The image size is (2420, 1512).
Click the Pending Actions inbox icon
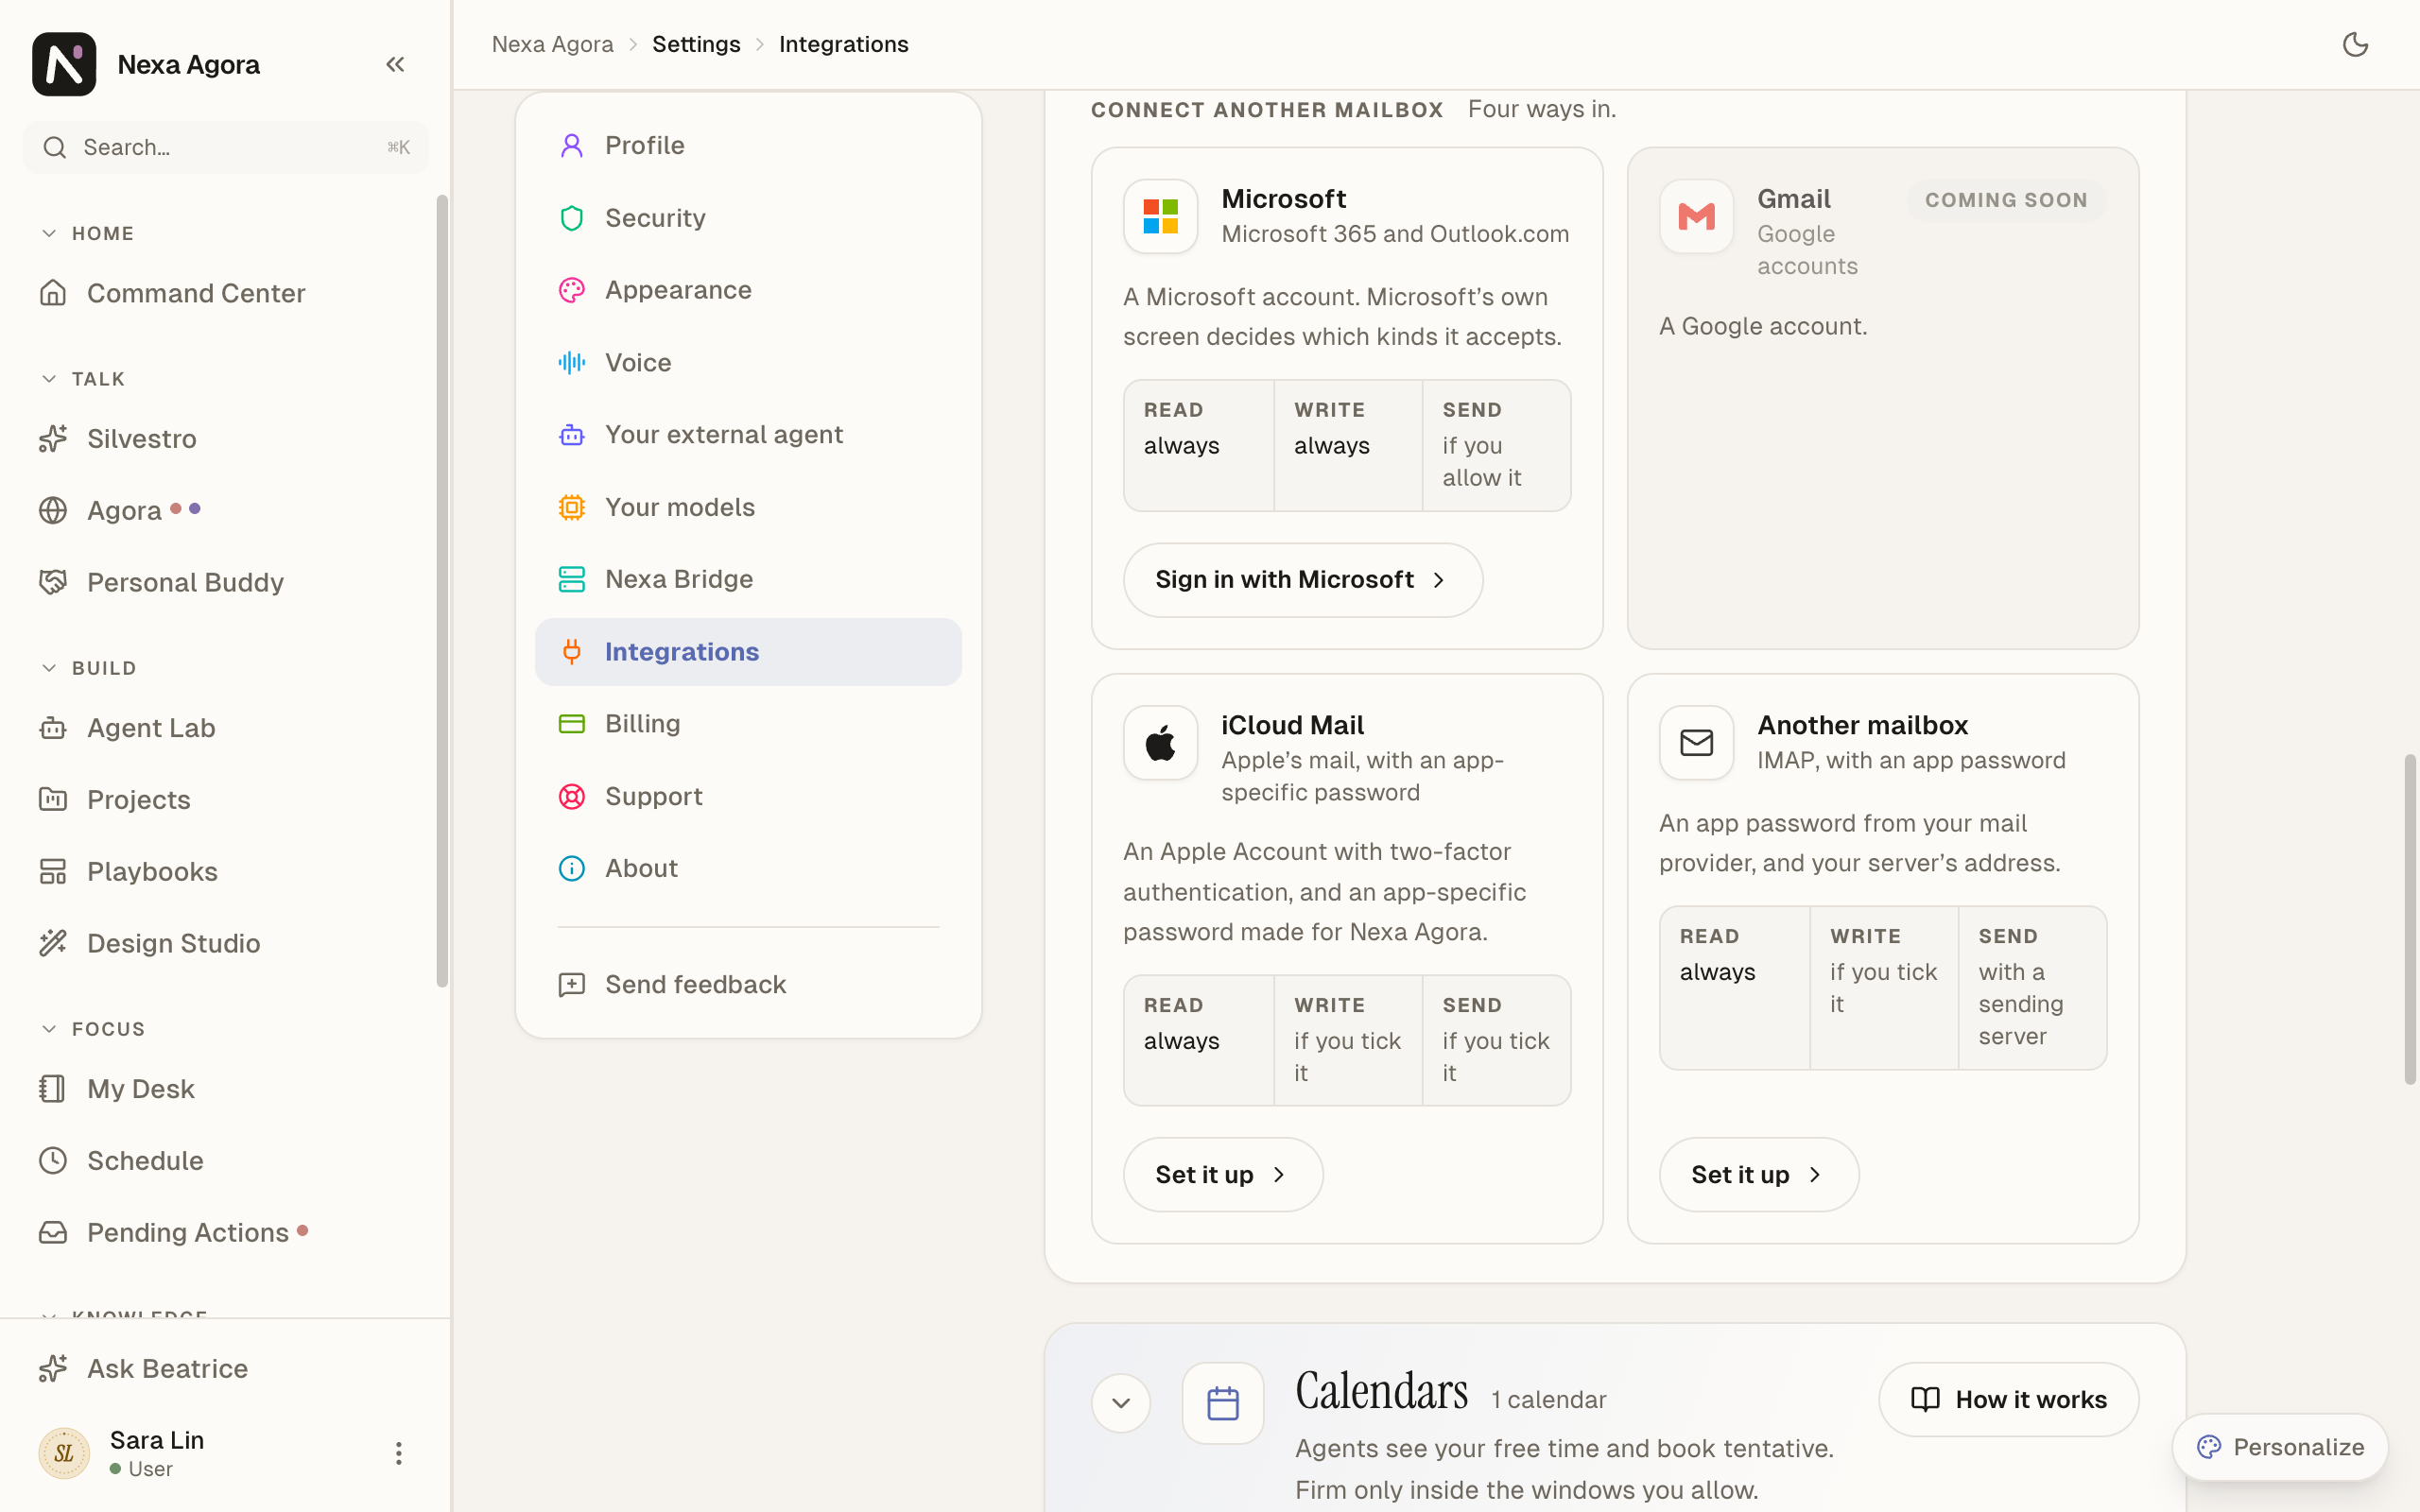(53, 1232)
